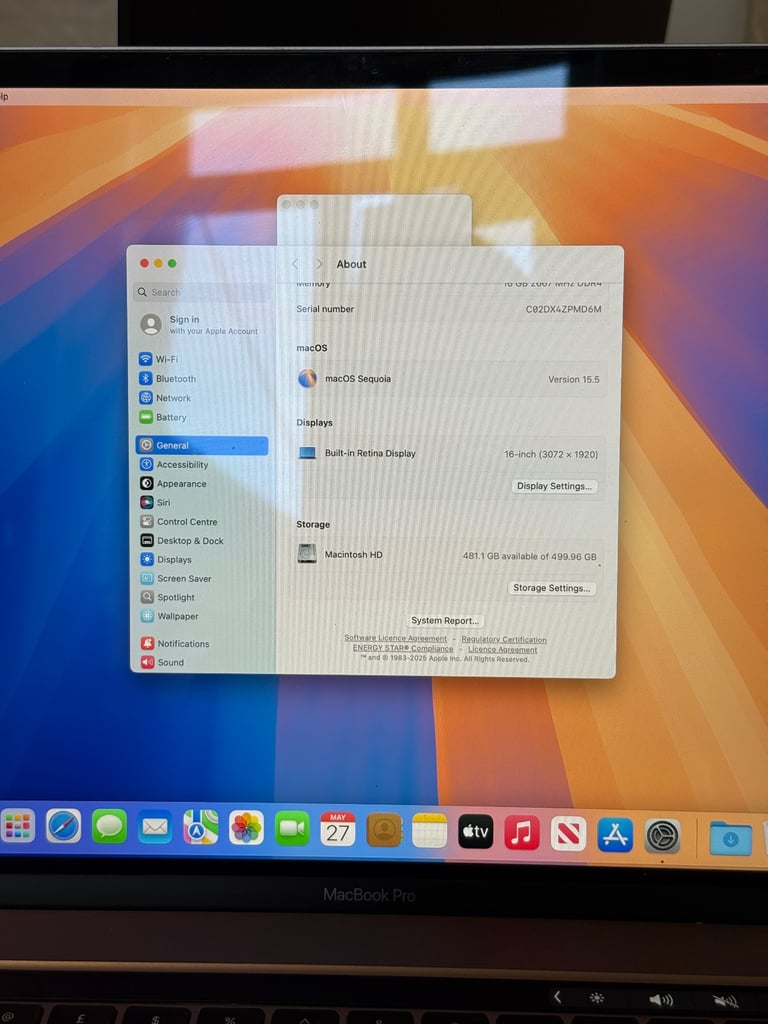Open Calendar from the Dock
The image size is (768, 1024).
(338, 830)
